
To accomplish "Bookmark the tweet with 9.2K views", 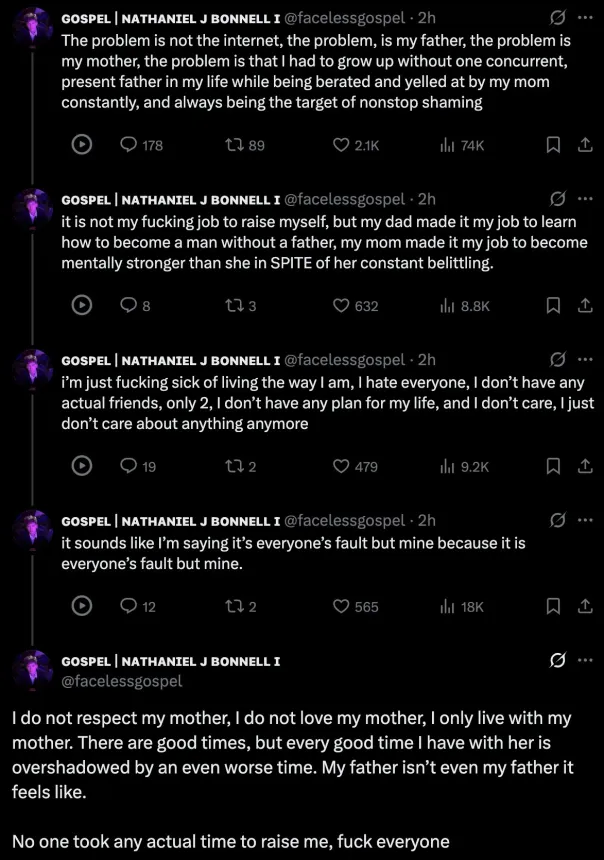I will click(552, 466).
